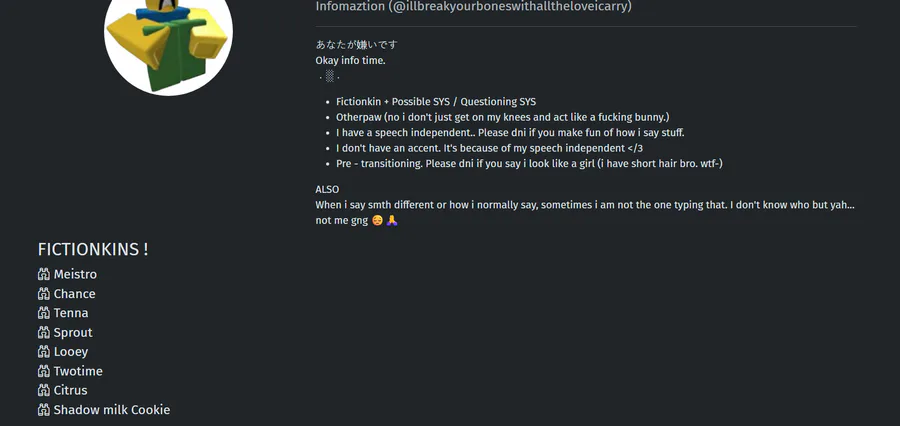
Task: Click the binoculars icon next to Chance
Action: pyautogui.click(x=44, y=294)
